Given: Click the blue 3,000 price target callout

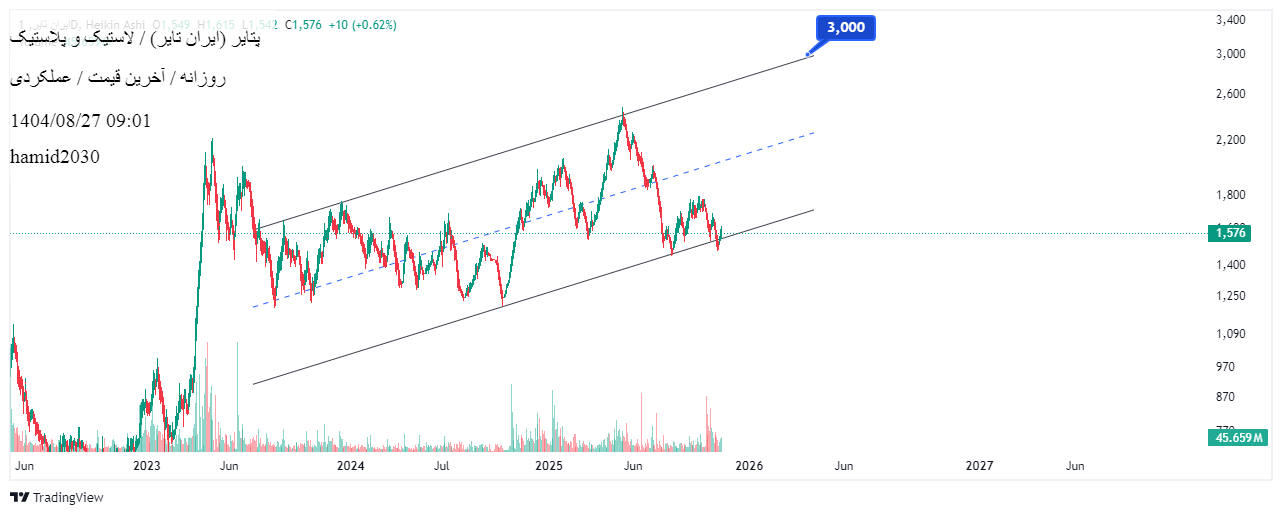Looking at the screenshot, I should (846, 28).
